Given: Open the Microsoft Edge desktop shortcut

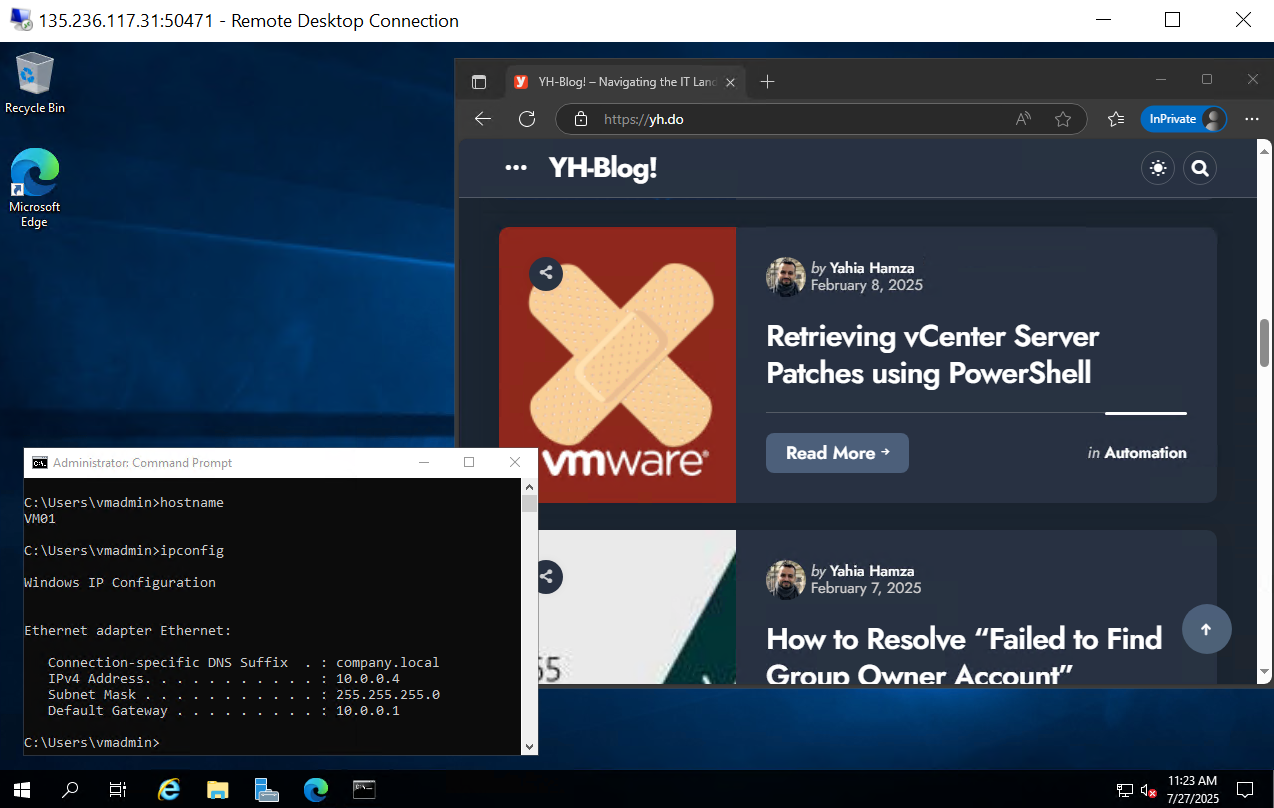Looking at the screenshot, I should [34, 188].
